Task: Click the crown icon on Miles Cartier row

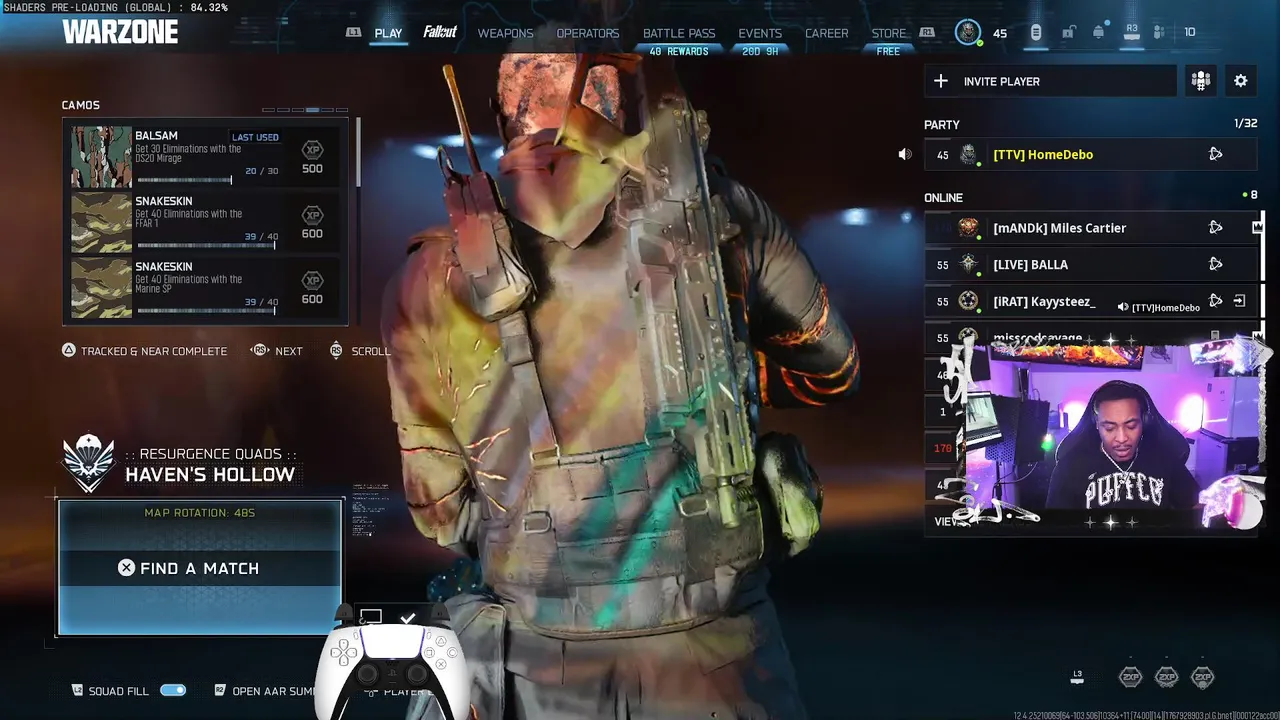Action: (x=1257, y=228)
